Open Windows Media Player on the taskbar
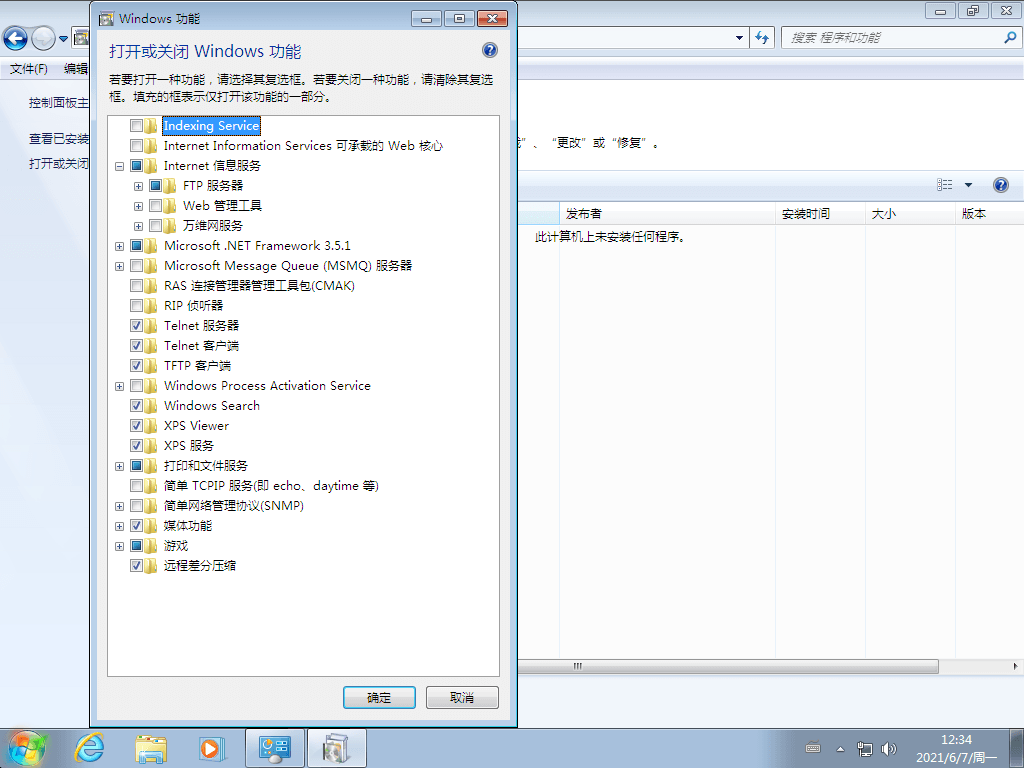Image resolution: width=1024 pixels, height=768 pixels. pos(212,747)
